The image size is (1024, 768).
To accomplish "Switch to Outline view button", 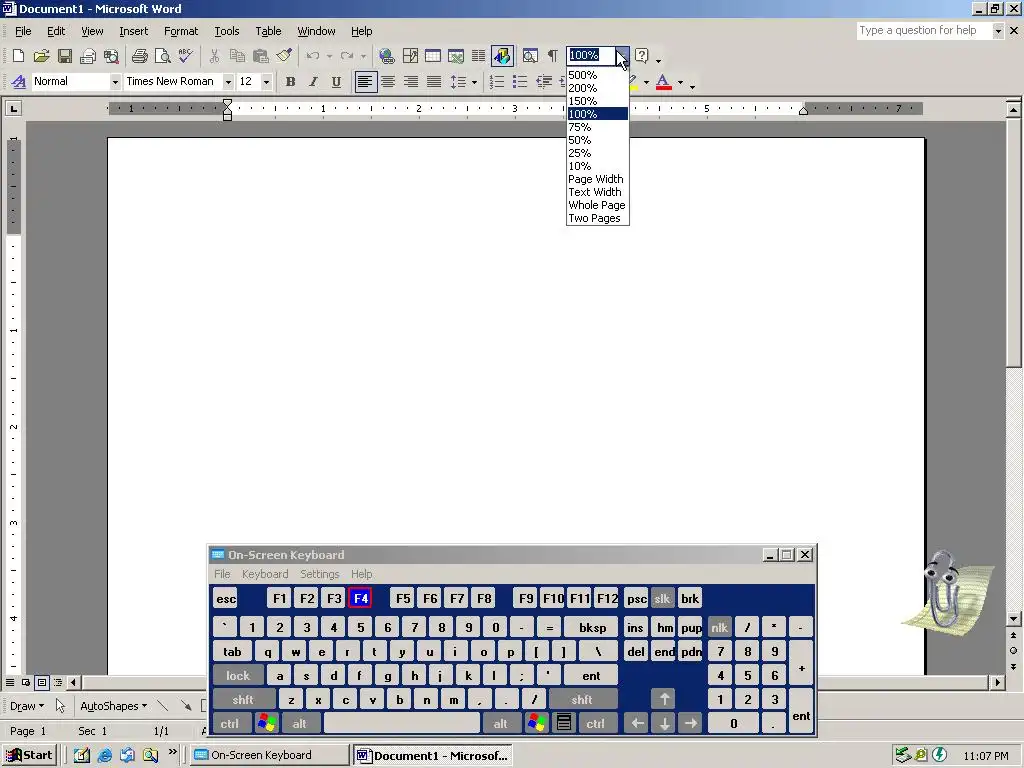I will pos(58,682).
